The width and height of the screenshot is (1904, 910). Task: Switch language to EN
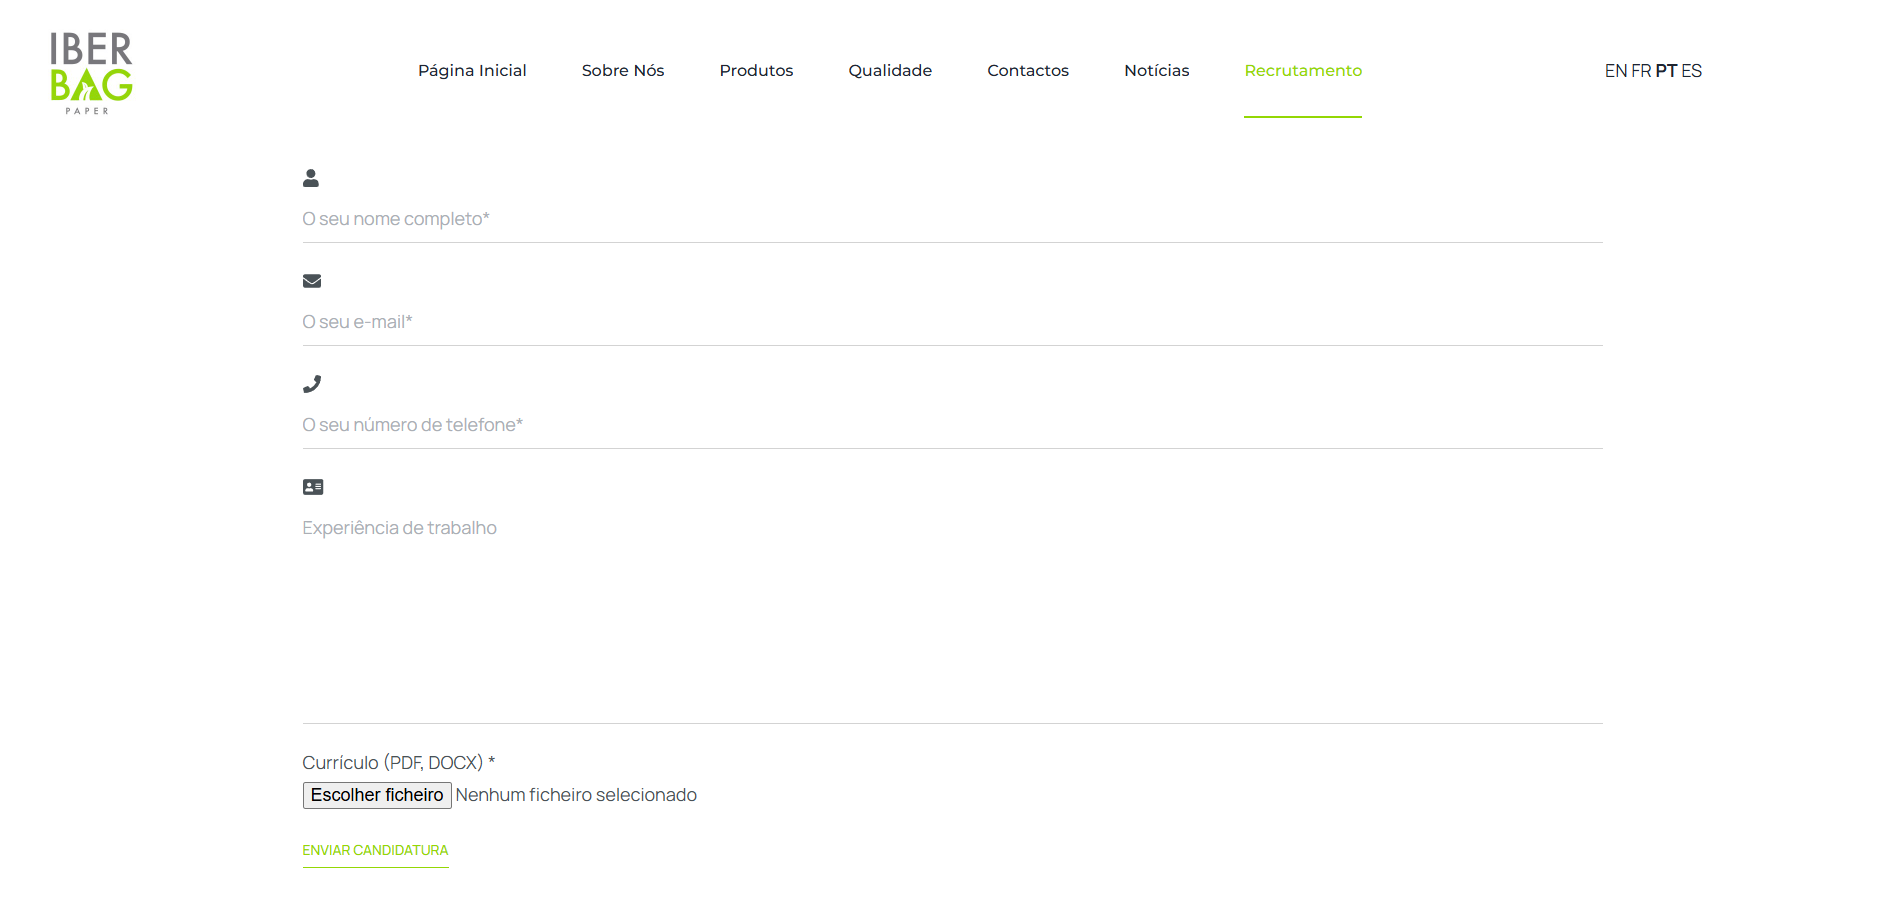click(1615, 71)
